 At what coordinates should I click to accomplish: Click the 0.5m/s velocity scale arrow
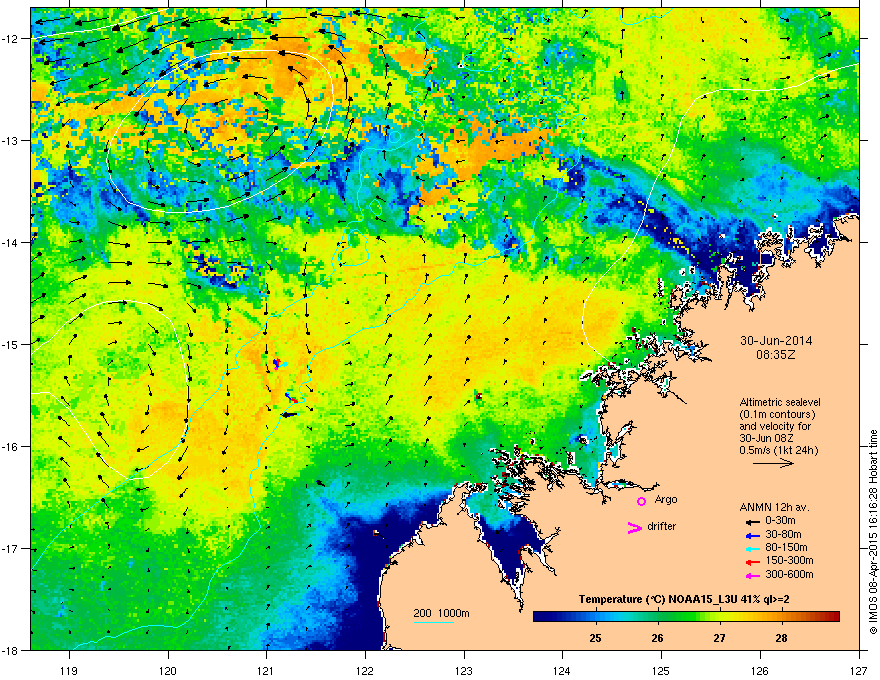pyautogui.click(x=773, y=463)
